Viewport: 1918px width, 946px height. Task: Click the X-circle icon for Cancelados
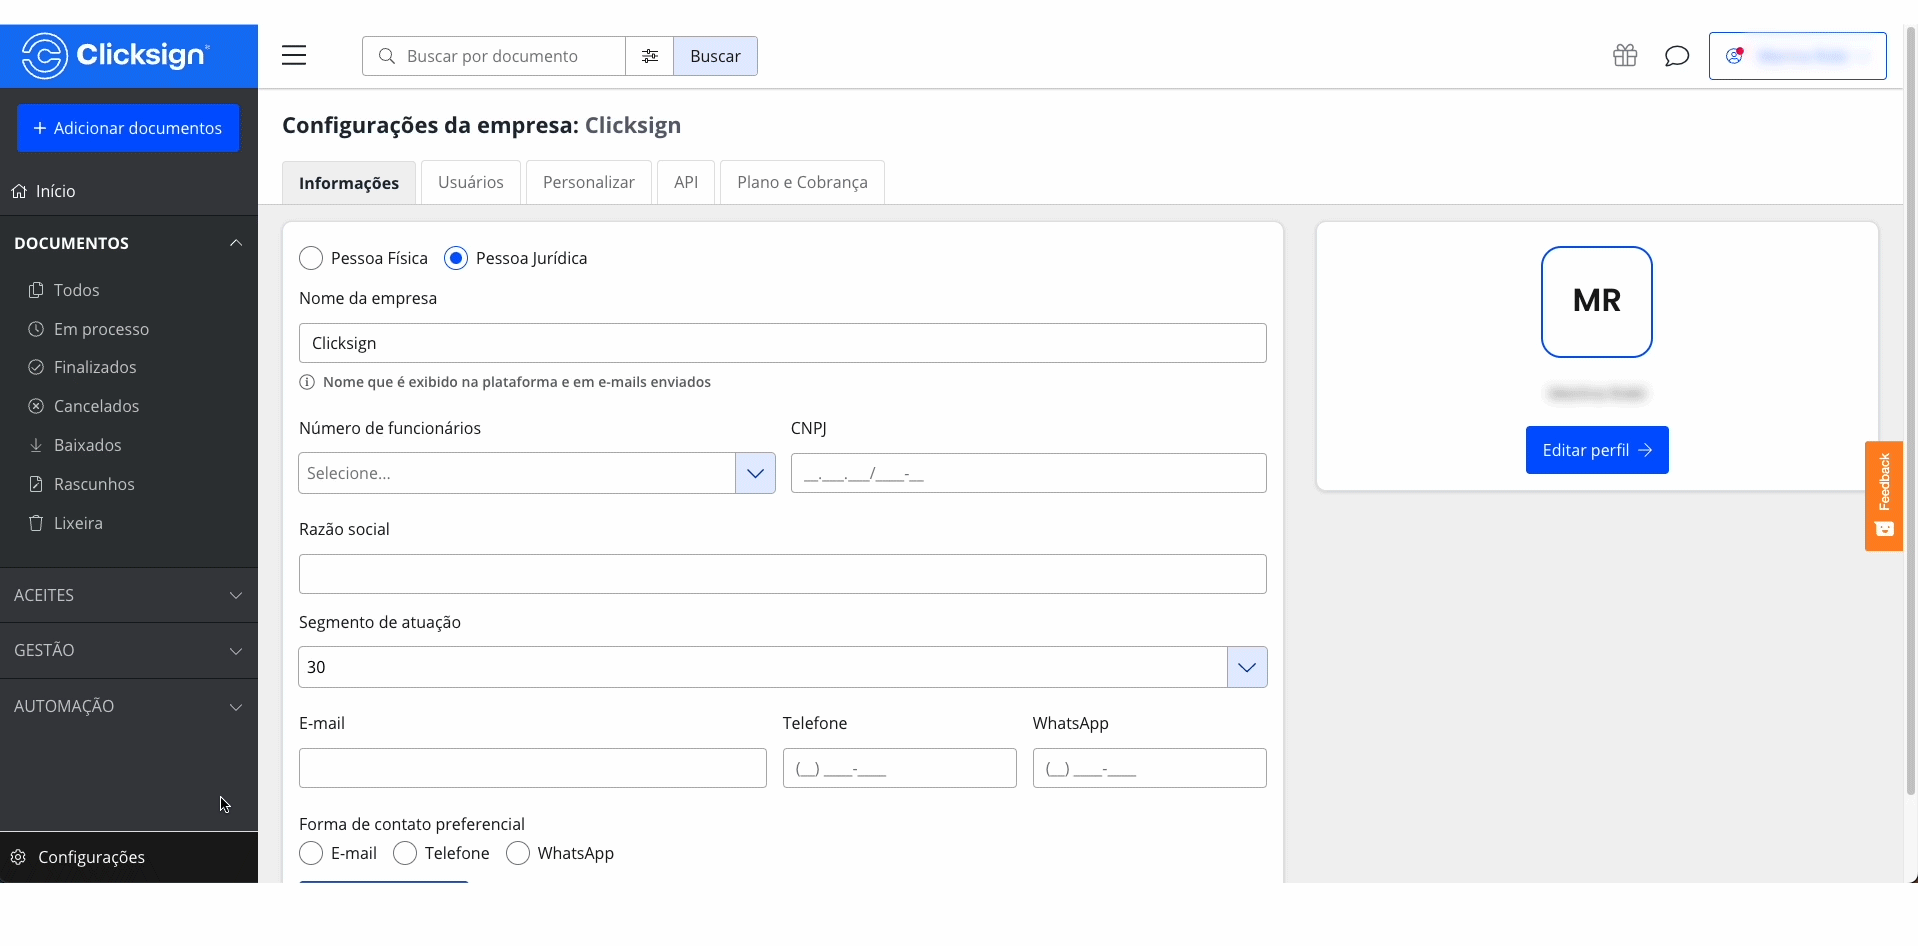(36, 406)
